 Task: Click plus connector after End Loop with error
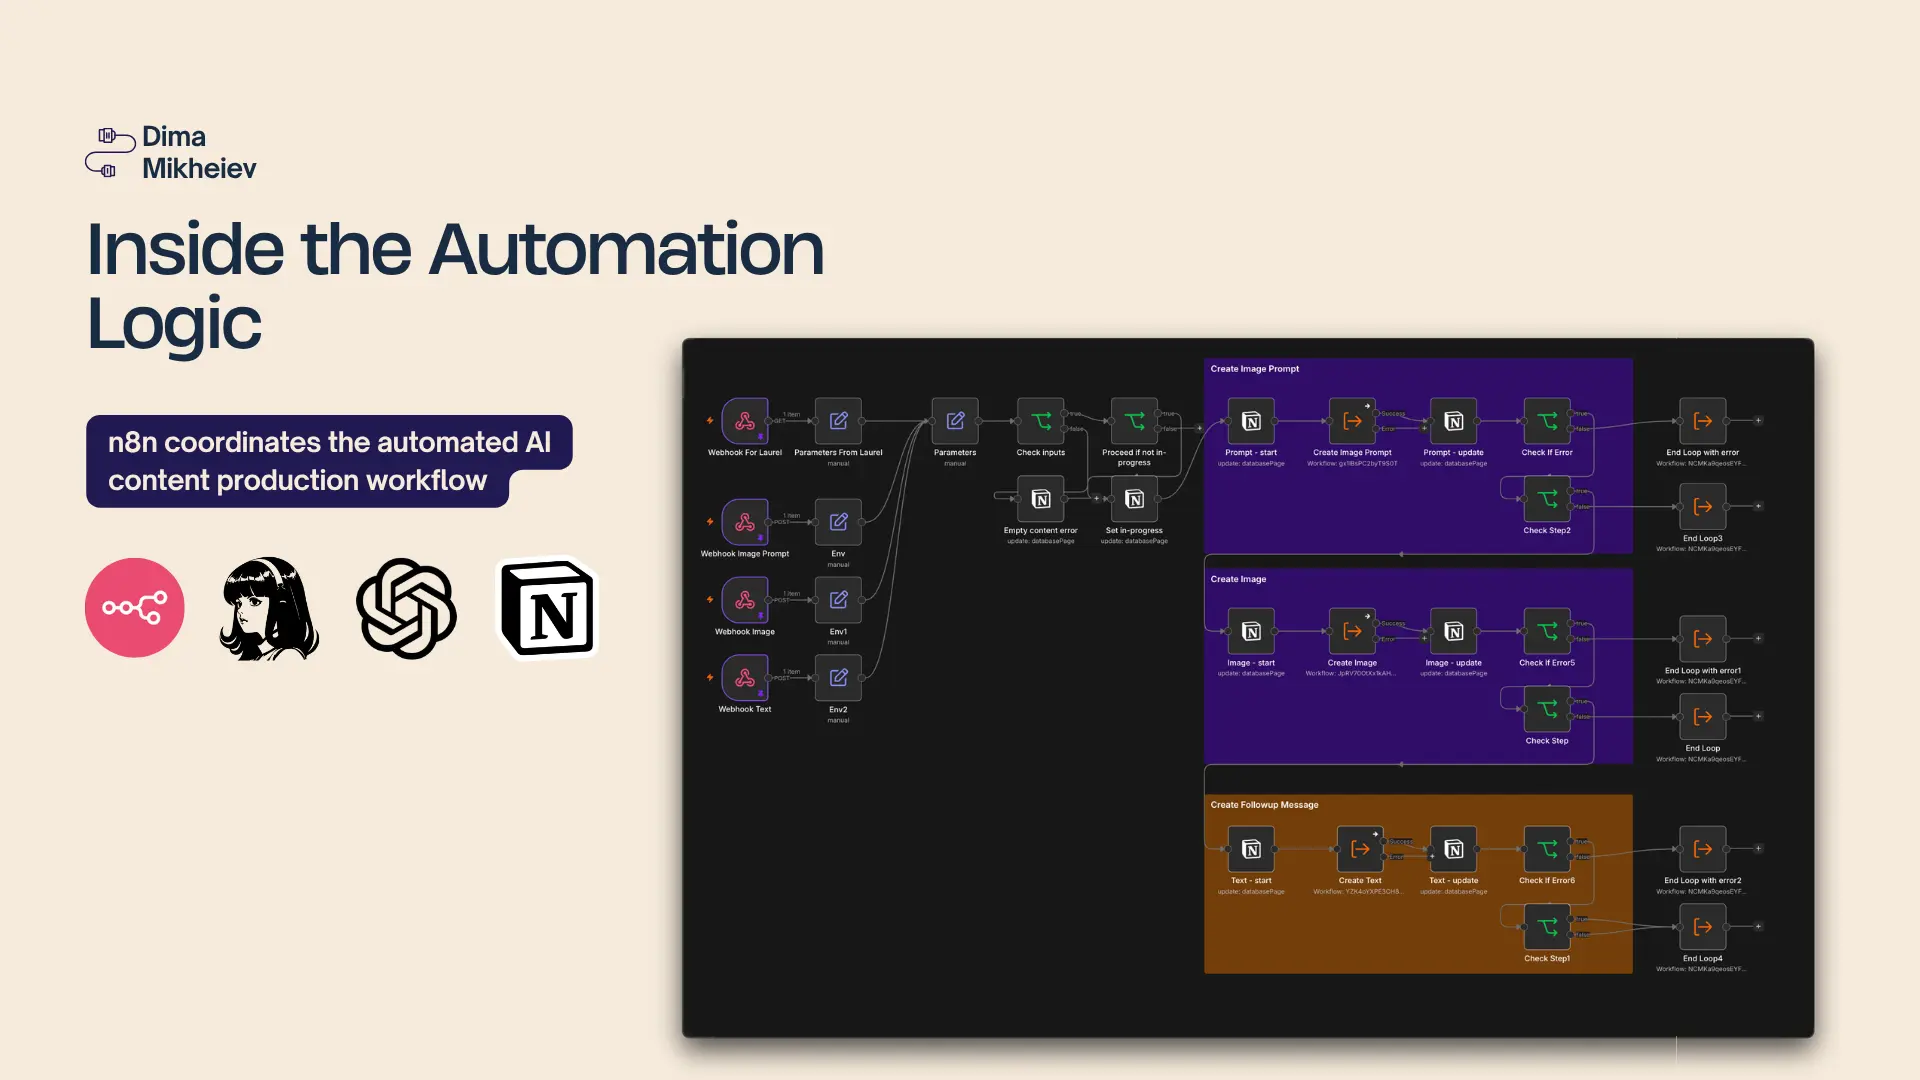click(1758, 421)
